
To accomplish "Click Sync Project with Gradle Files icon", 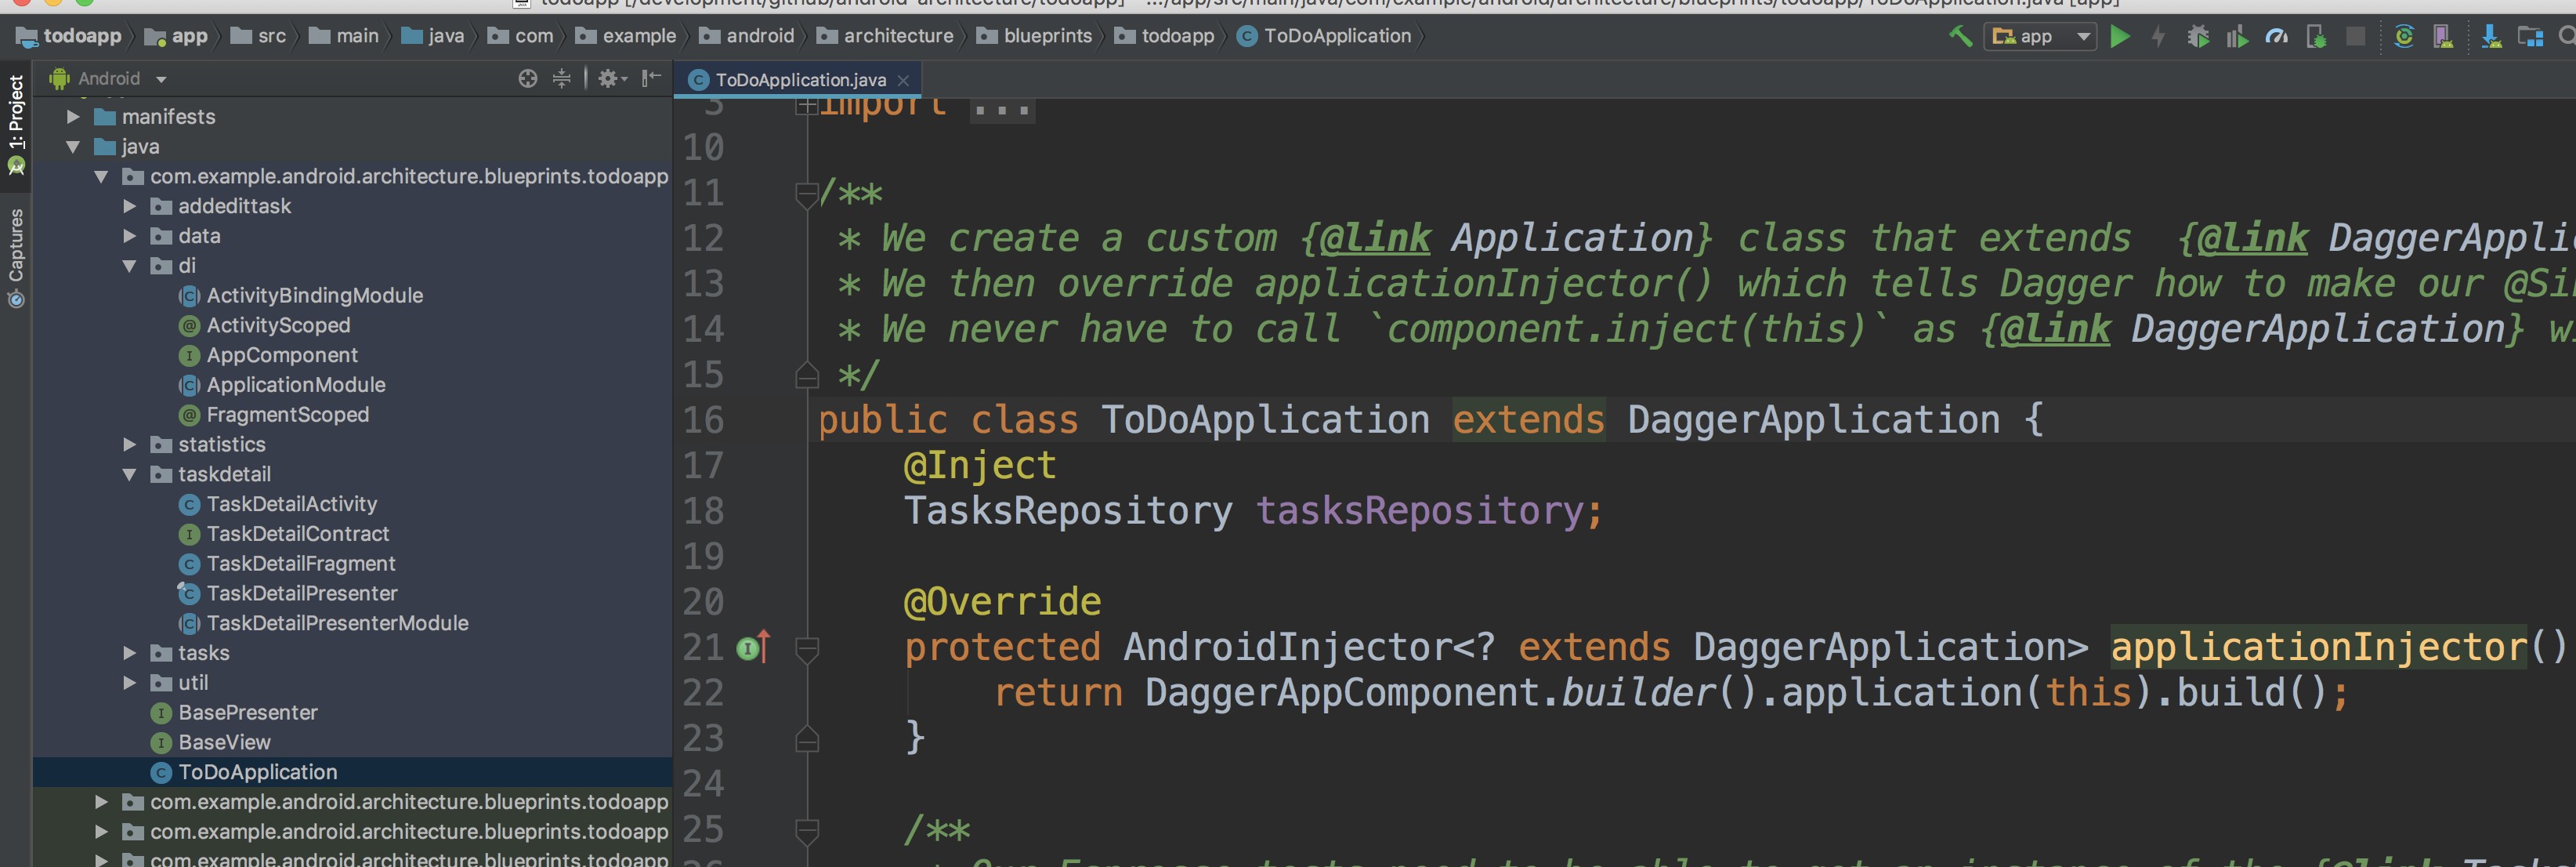I will point(2404,37).
